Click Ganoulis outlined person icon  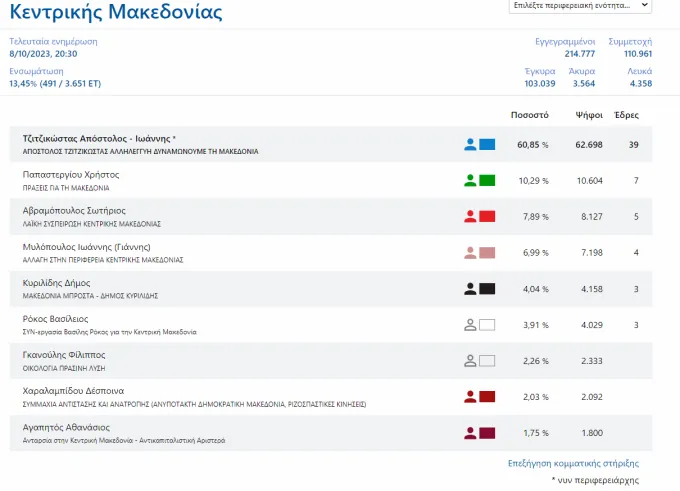coord(470,361)
